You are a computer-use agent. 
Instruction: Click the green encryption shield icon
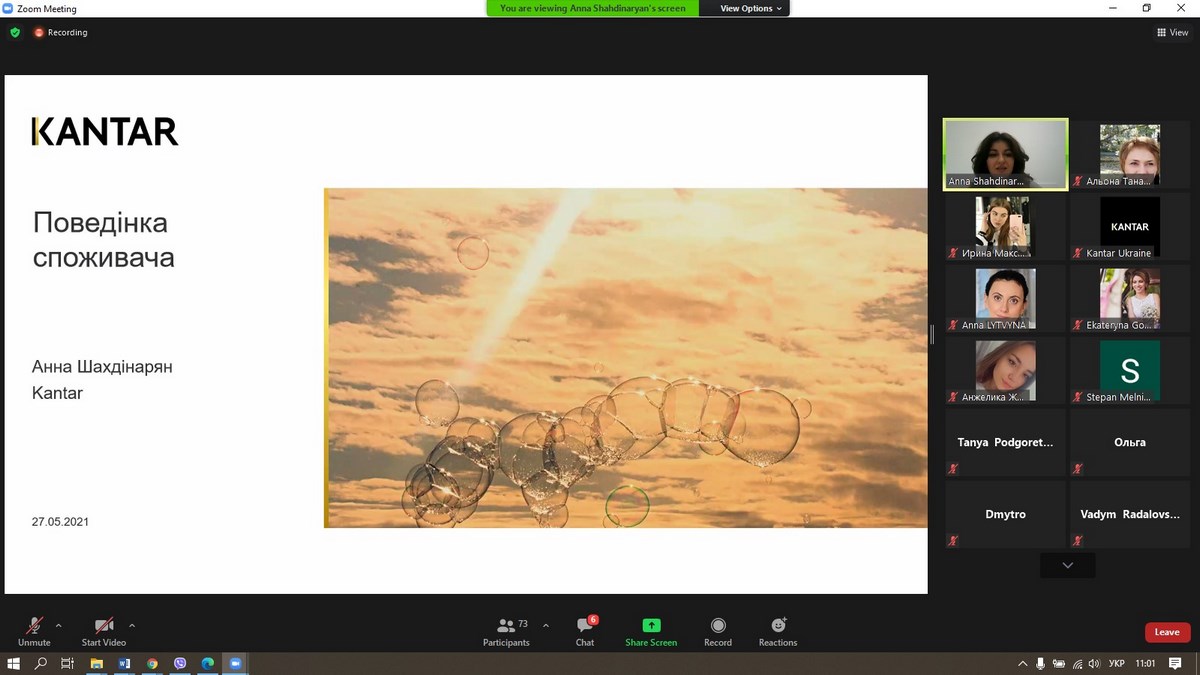(x=15, y=32)
